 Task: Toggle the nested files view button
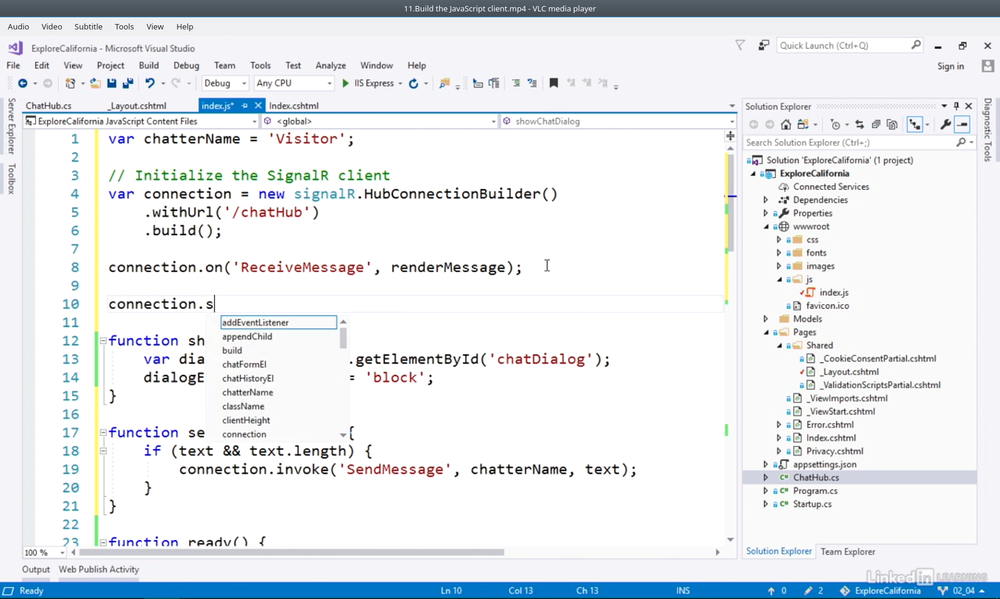915,124
